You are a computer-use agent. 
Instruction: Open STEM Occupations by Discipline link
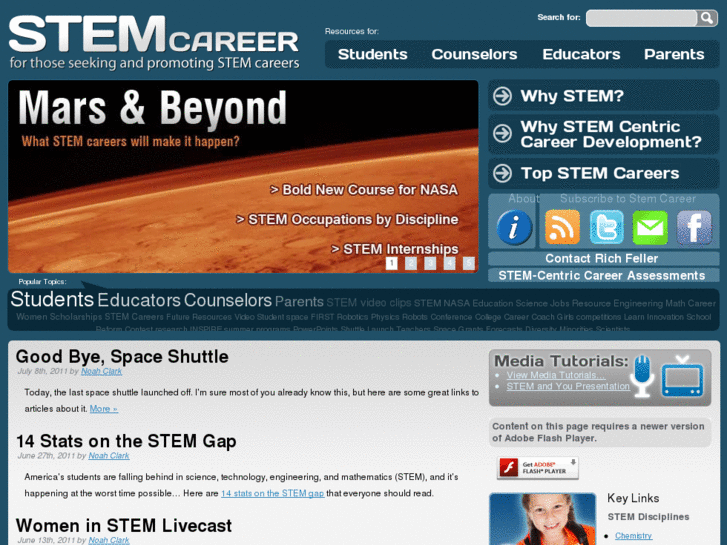pyautogui.click(x=347, y=219)
